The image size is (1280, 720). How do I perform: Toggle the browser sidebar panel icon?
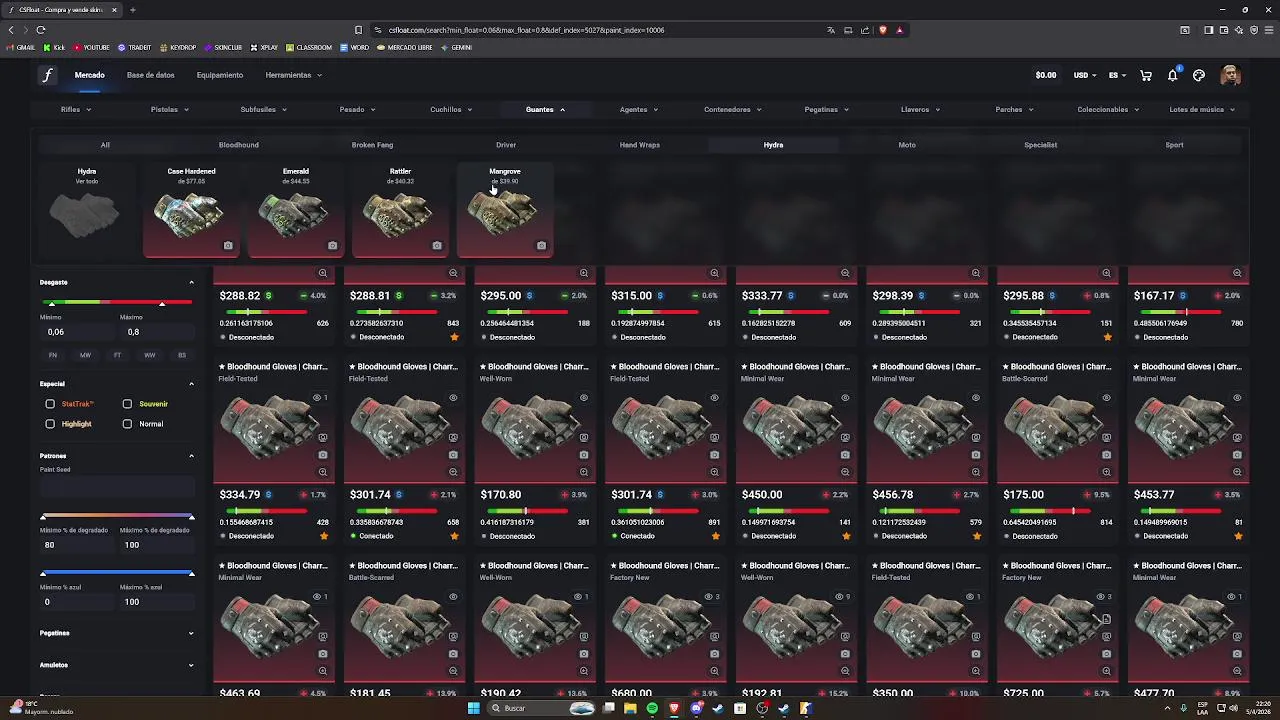point(1208,30)
